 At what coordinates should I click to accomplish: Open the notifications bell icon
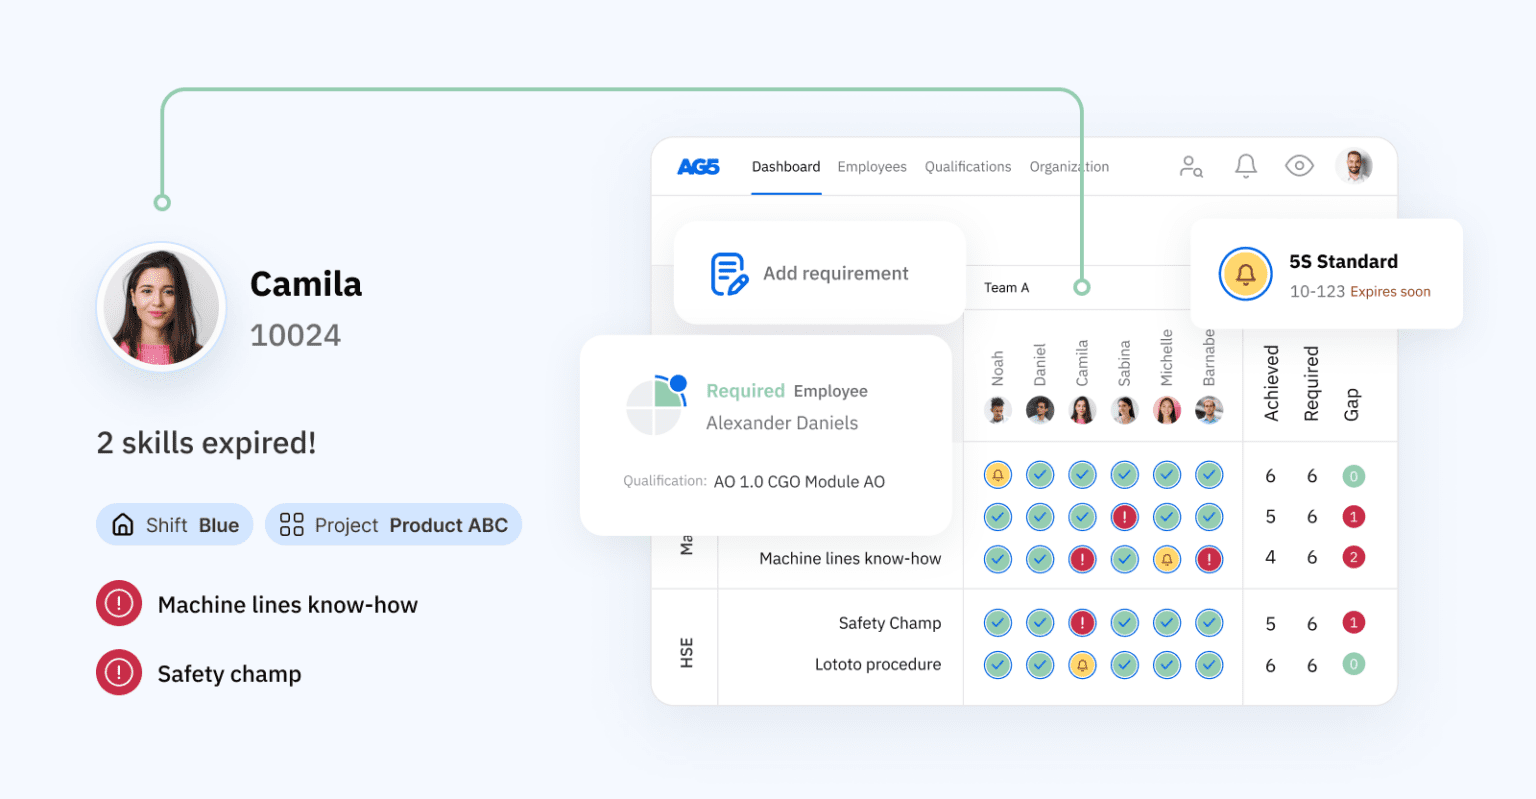1246,167
